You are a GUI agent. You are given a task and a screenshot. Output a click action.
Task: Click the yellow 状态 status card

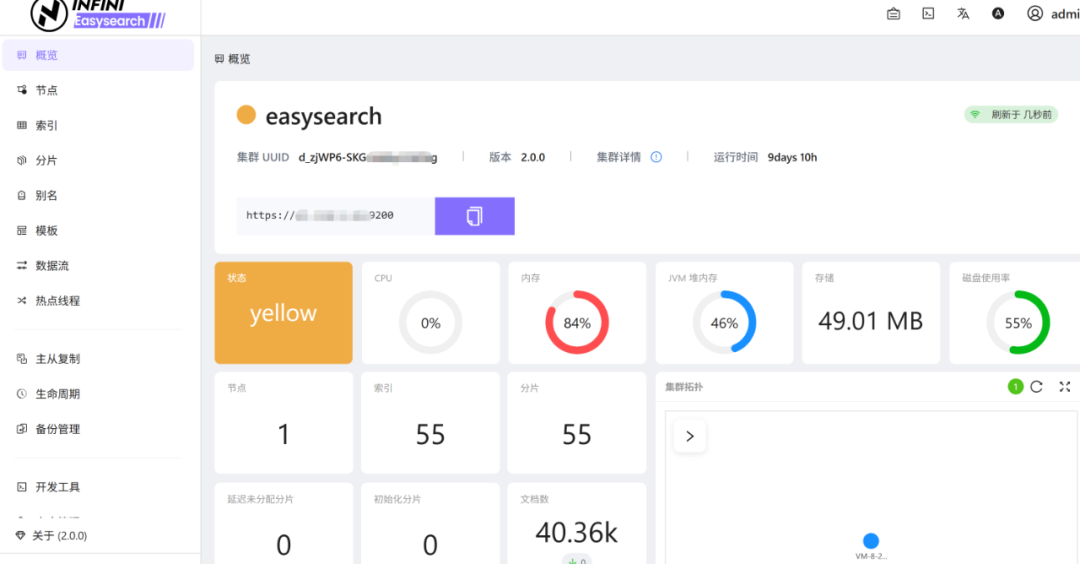pos(283,313)
